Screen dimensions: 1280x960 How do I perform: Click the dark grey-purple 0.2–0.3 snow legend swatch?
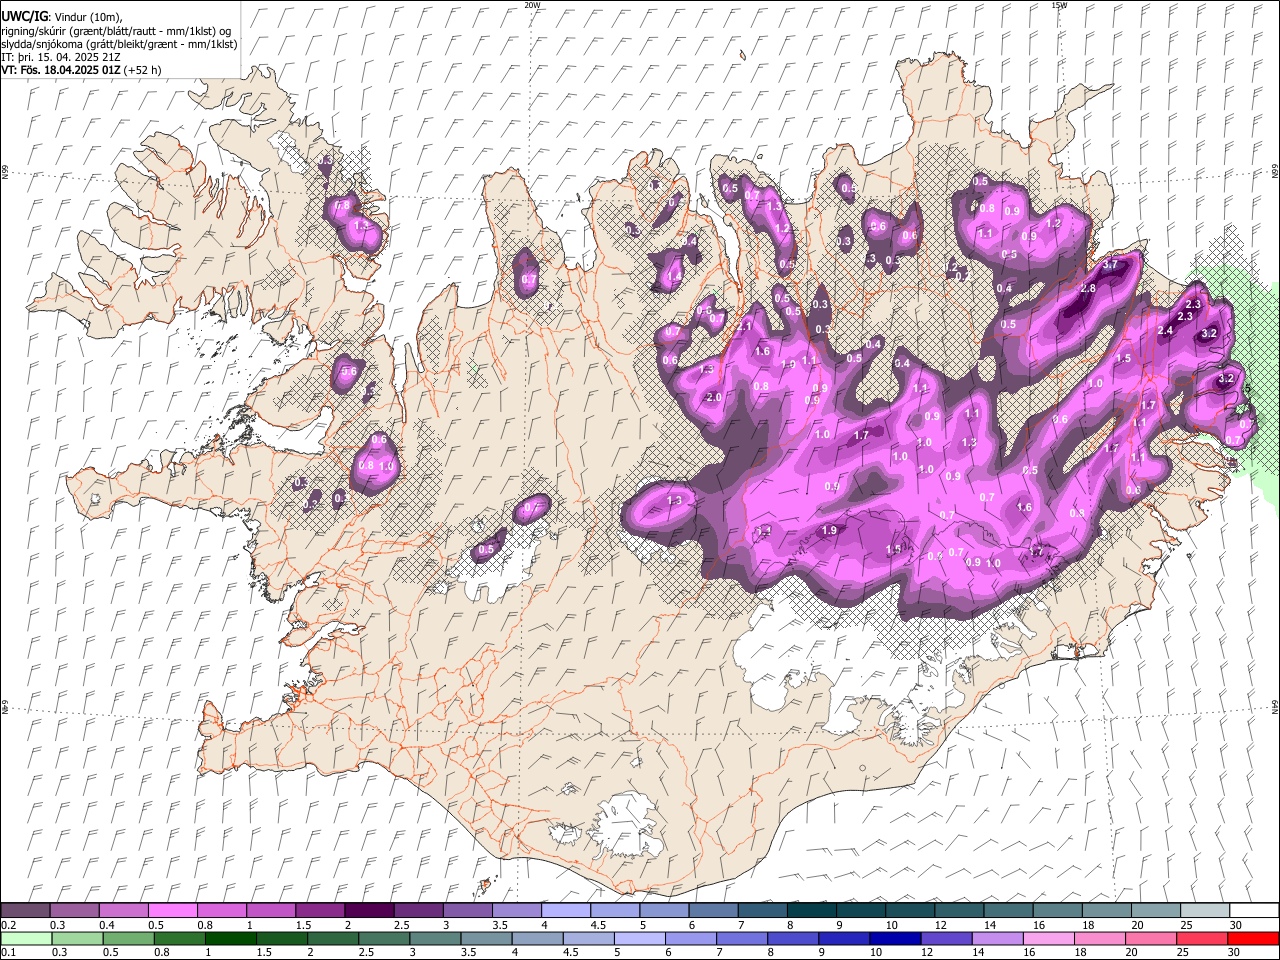[x=26, y=910]
